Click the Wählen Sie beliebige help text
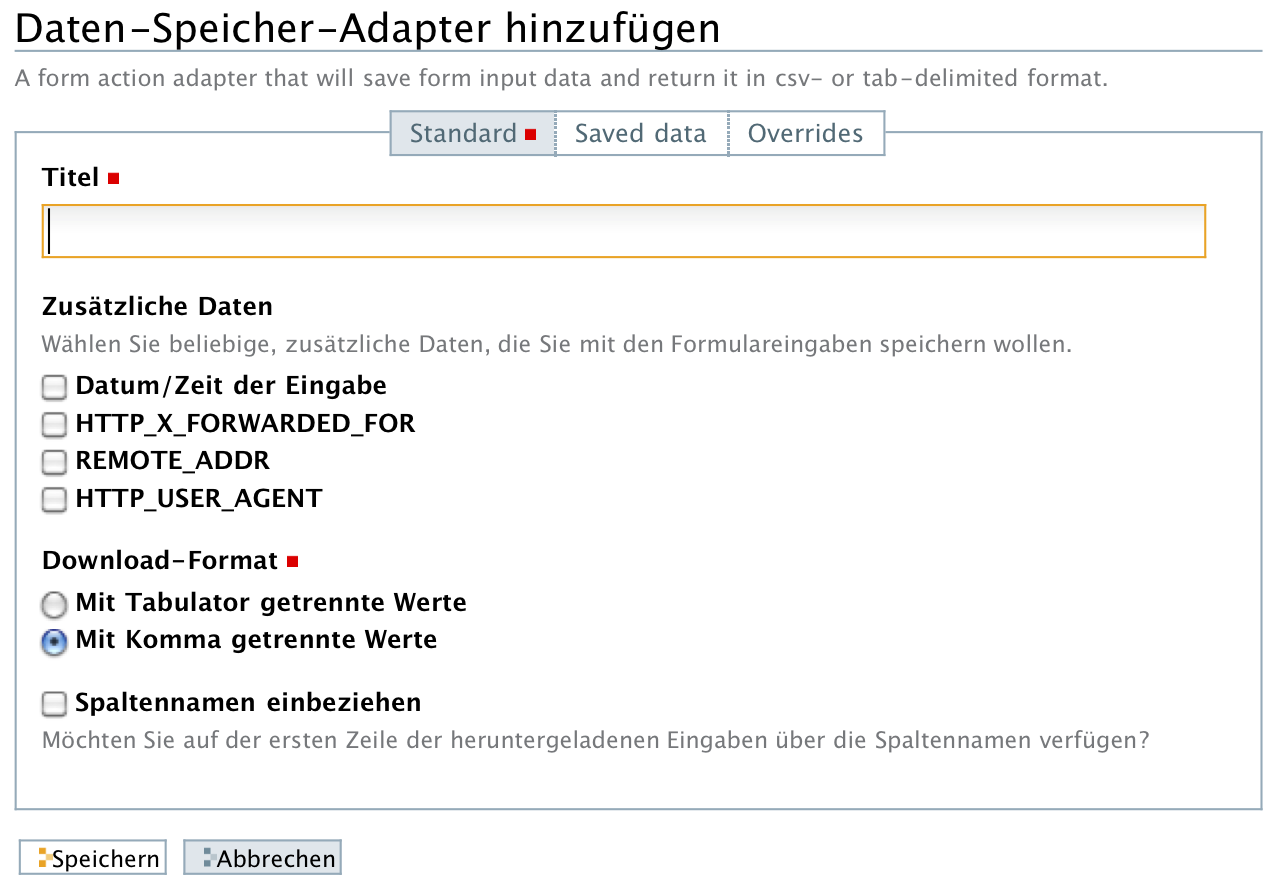1279x892 pixels. click(556, 345)
